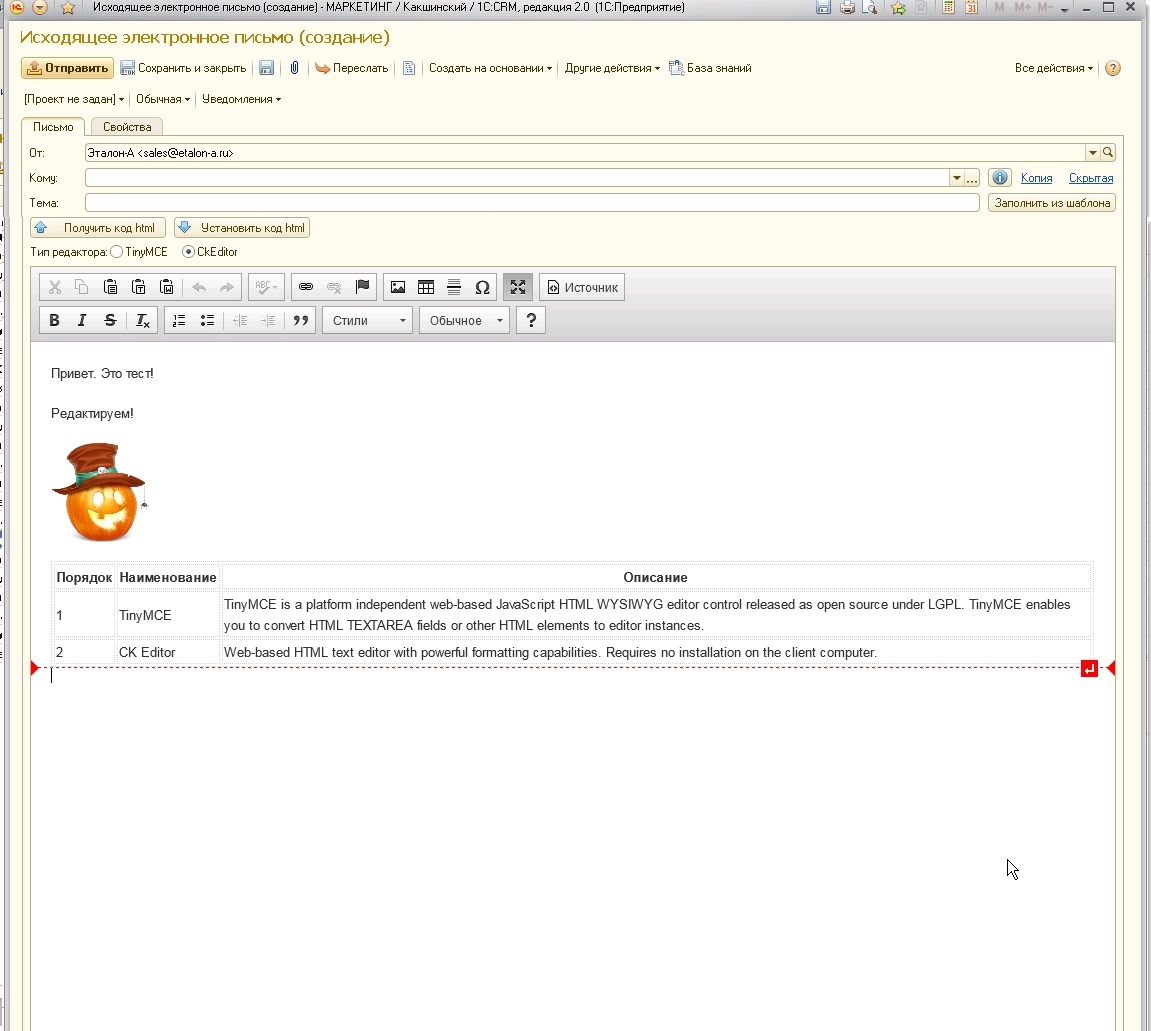1151x1031 pixels.
Task: Click the insert image icon
Action: tap(398, 287)
